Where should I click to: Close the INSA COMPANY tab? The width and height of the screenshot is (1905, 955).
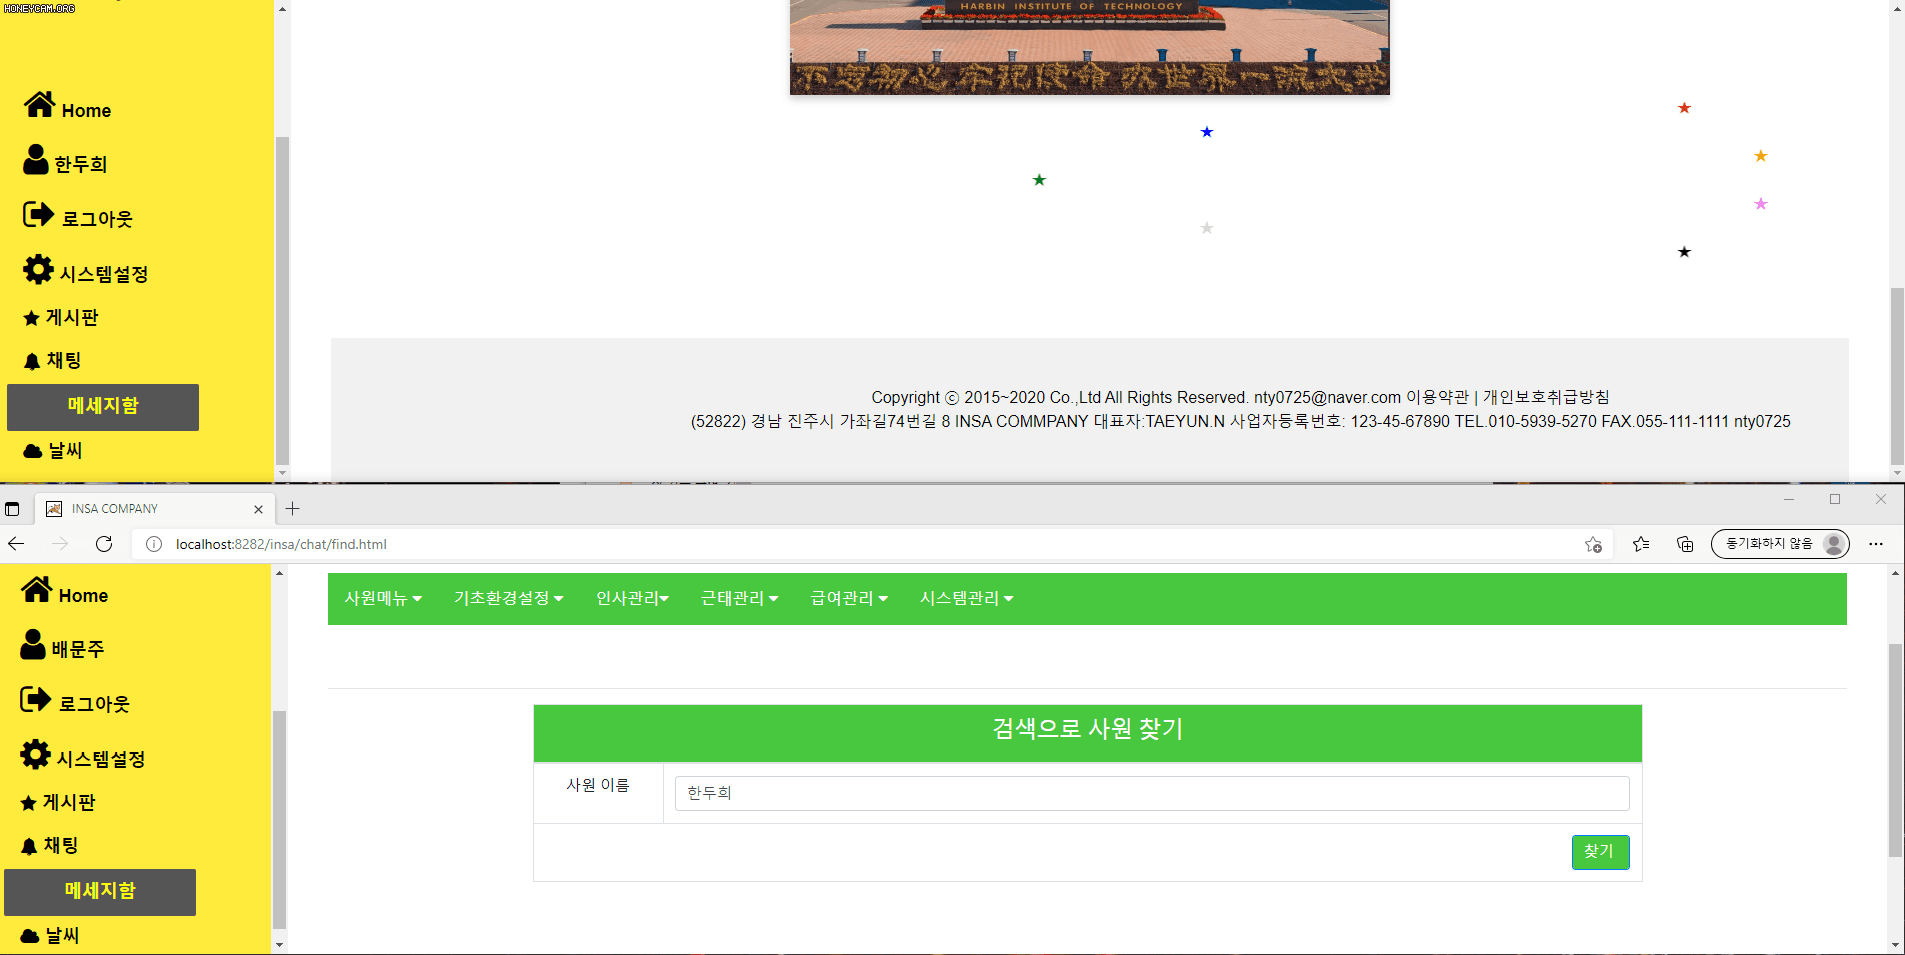pos(258,509)
